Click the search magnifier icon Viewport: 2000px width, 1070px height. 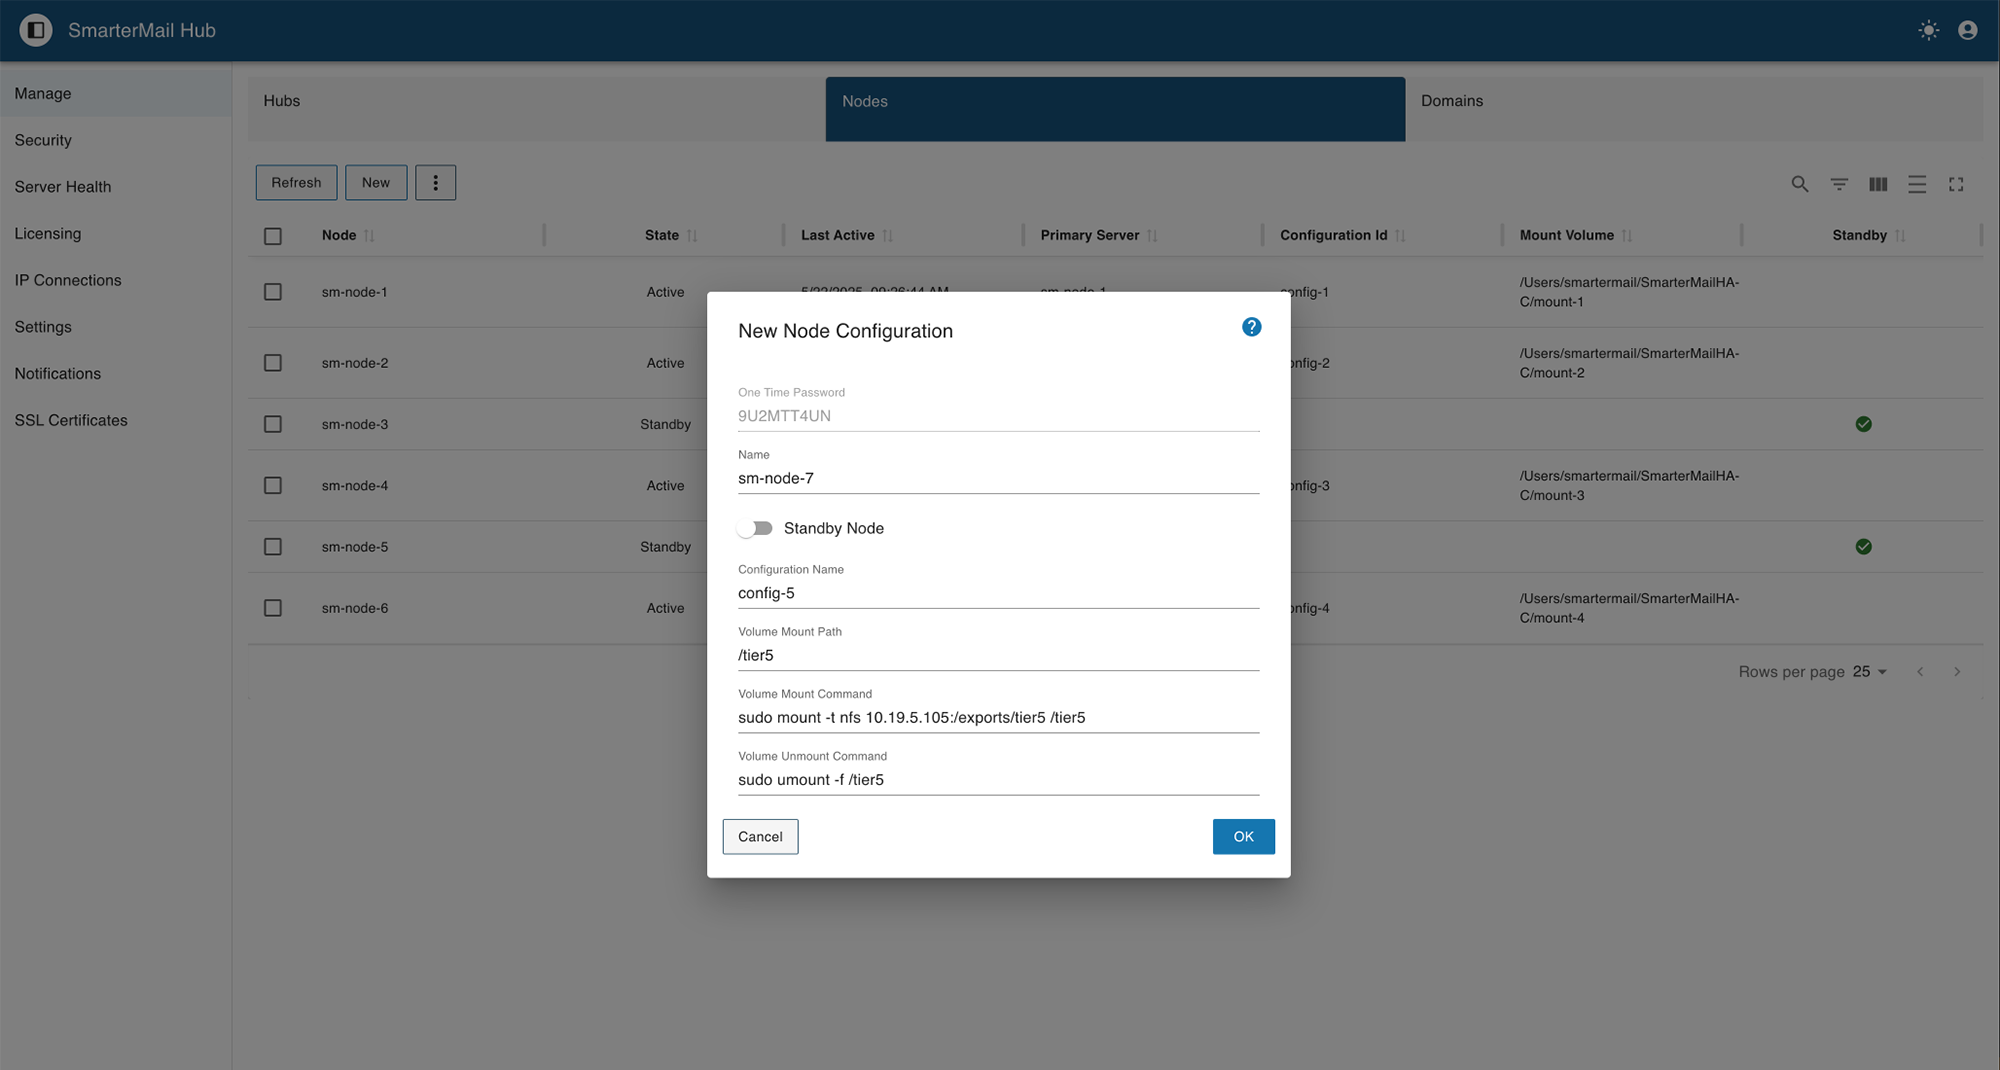1799,184
